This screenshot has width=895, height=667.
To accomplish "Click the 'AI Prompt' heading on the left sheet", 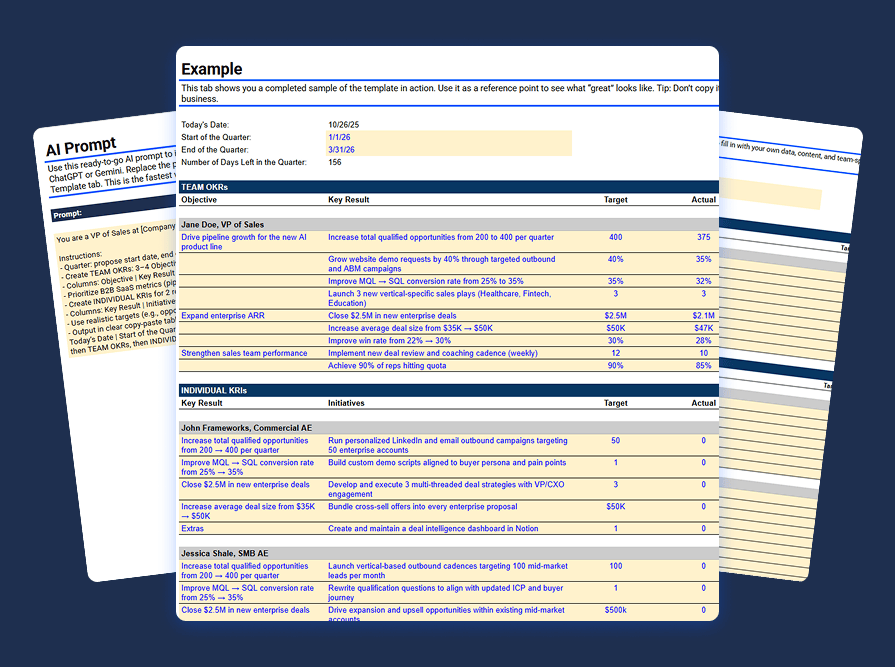I will [x=81, y=147].
